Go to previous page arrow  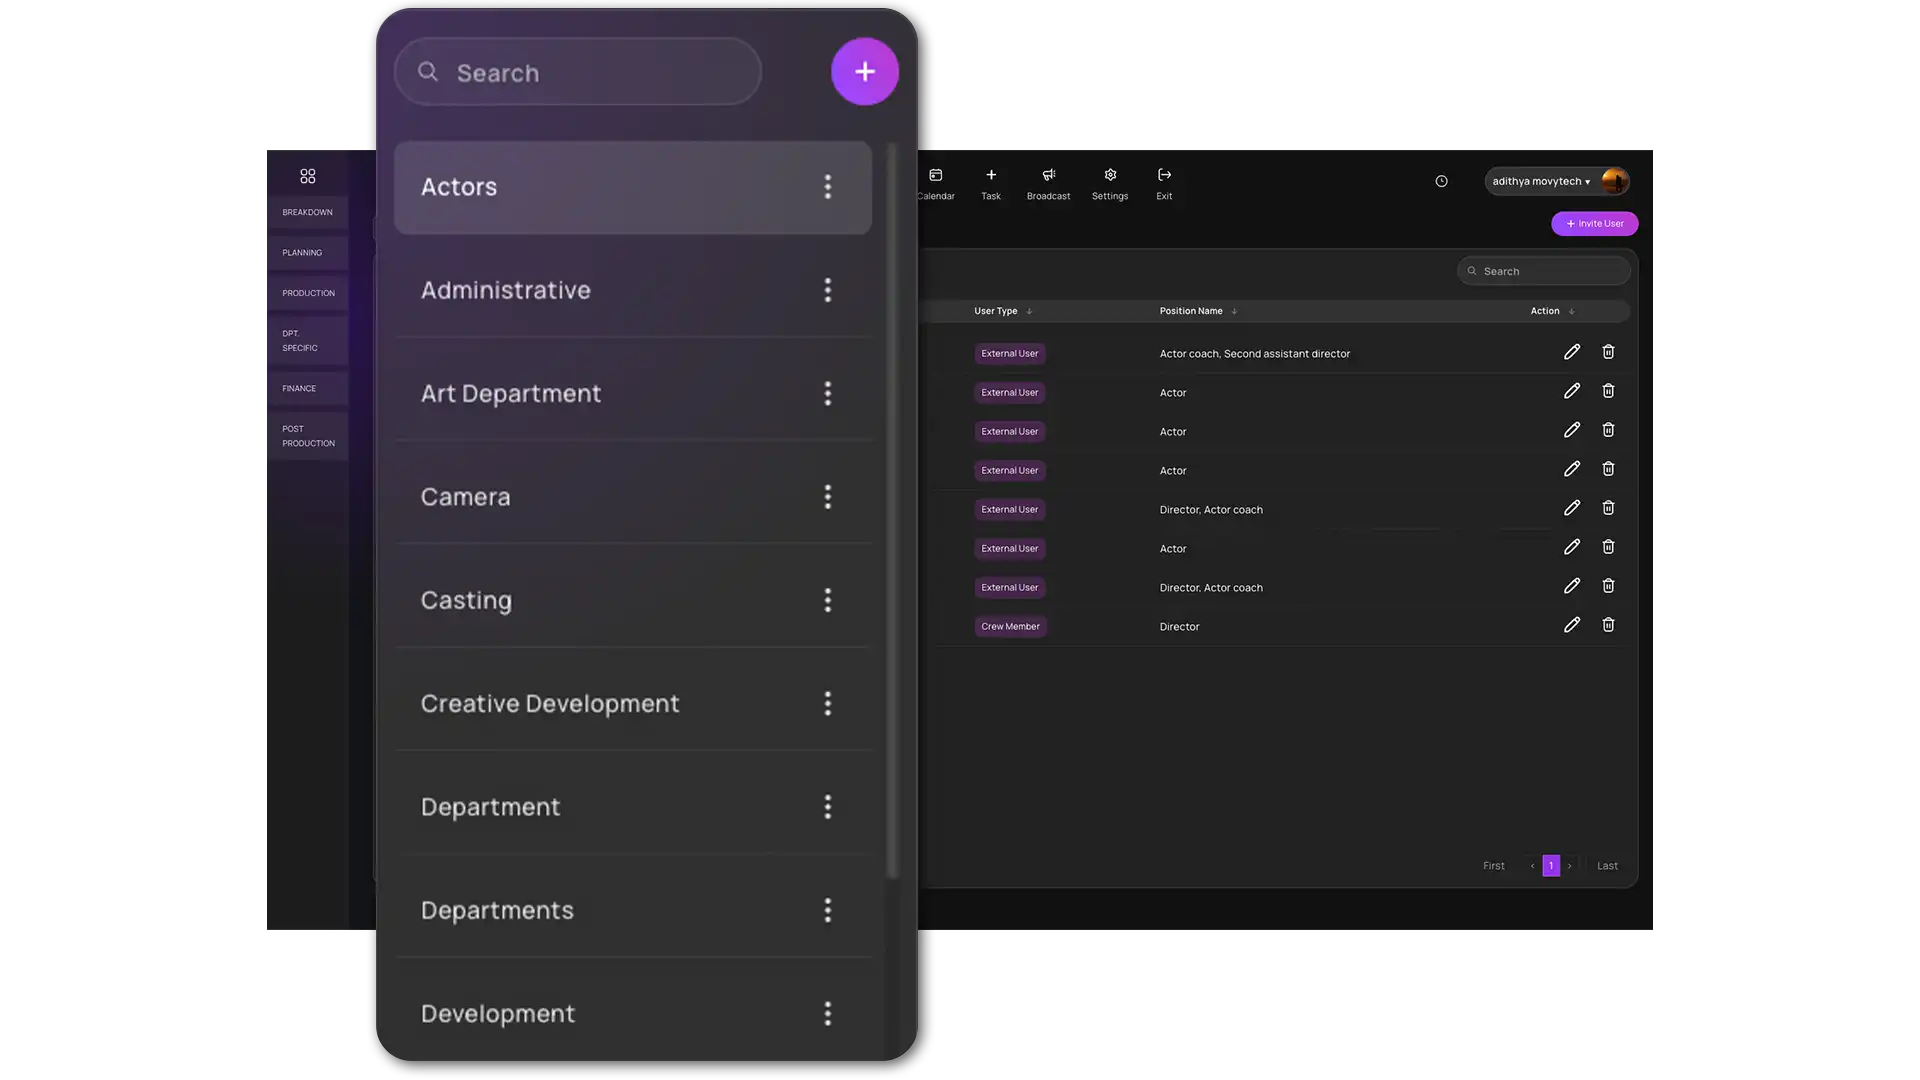1532,866
